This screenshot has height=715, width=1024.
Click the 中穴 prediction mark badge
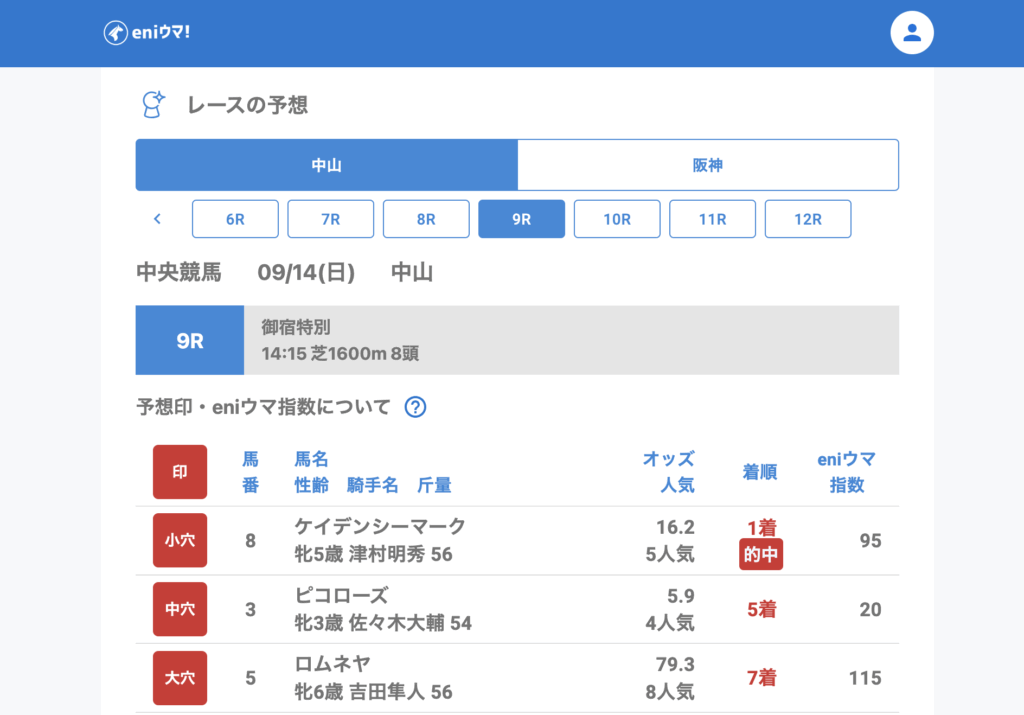[x=180, y=609]
